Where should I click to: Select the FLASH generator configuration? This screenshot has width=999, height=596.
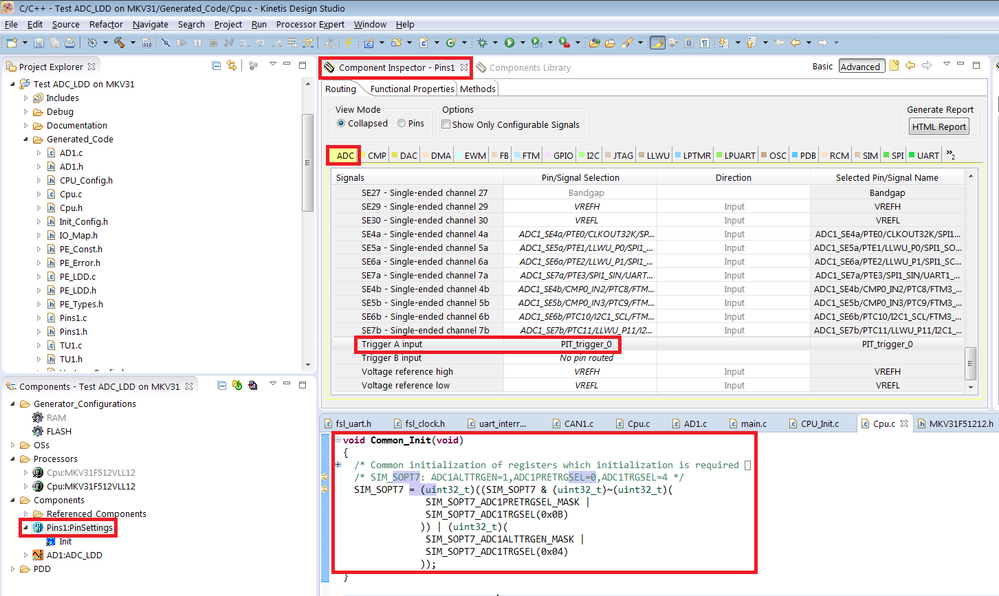(x=59, y=432)
